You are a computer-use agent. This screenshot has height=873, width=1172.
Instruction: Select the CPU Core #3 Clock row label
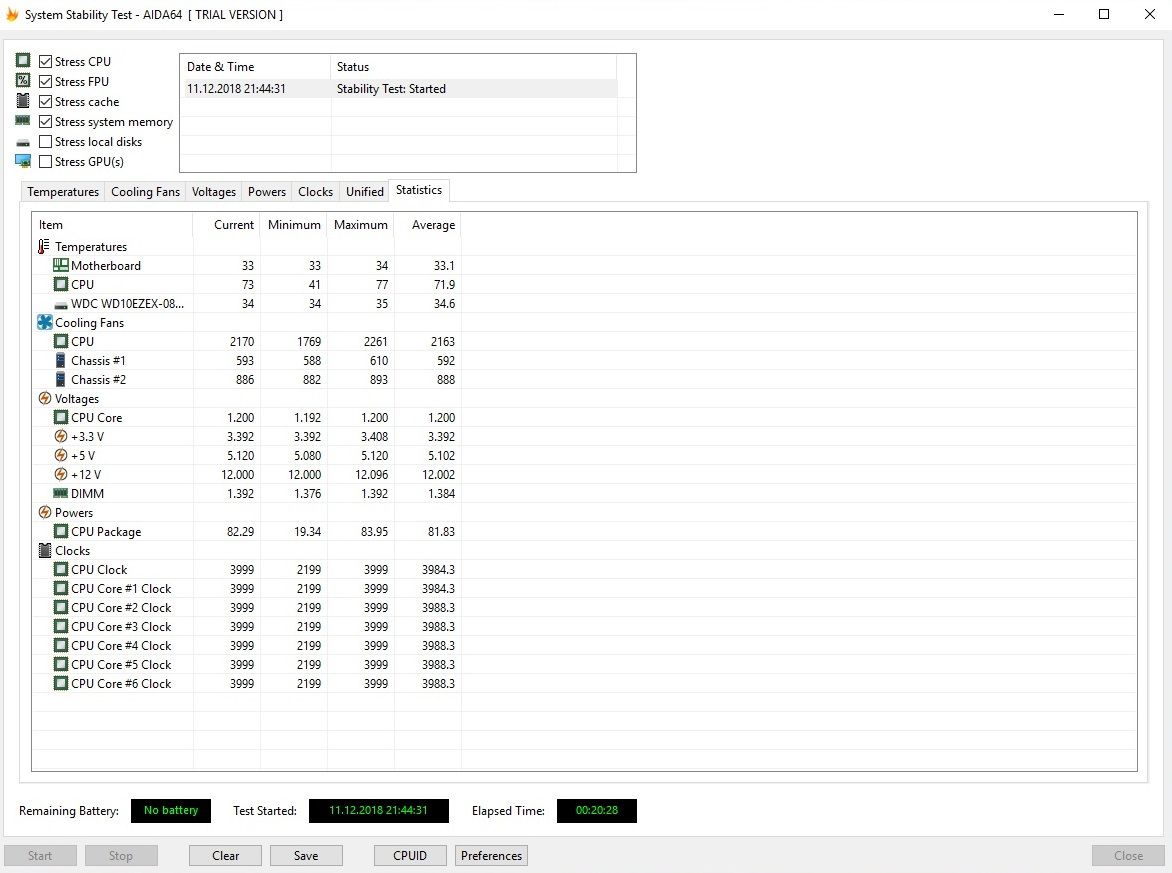click(121, 626)
